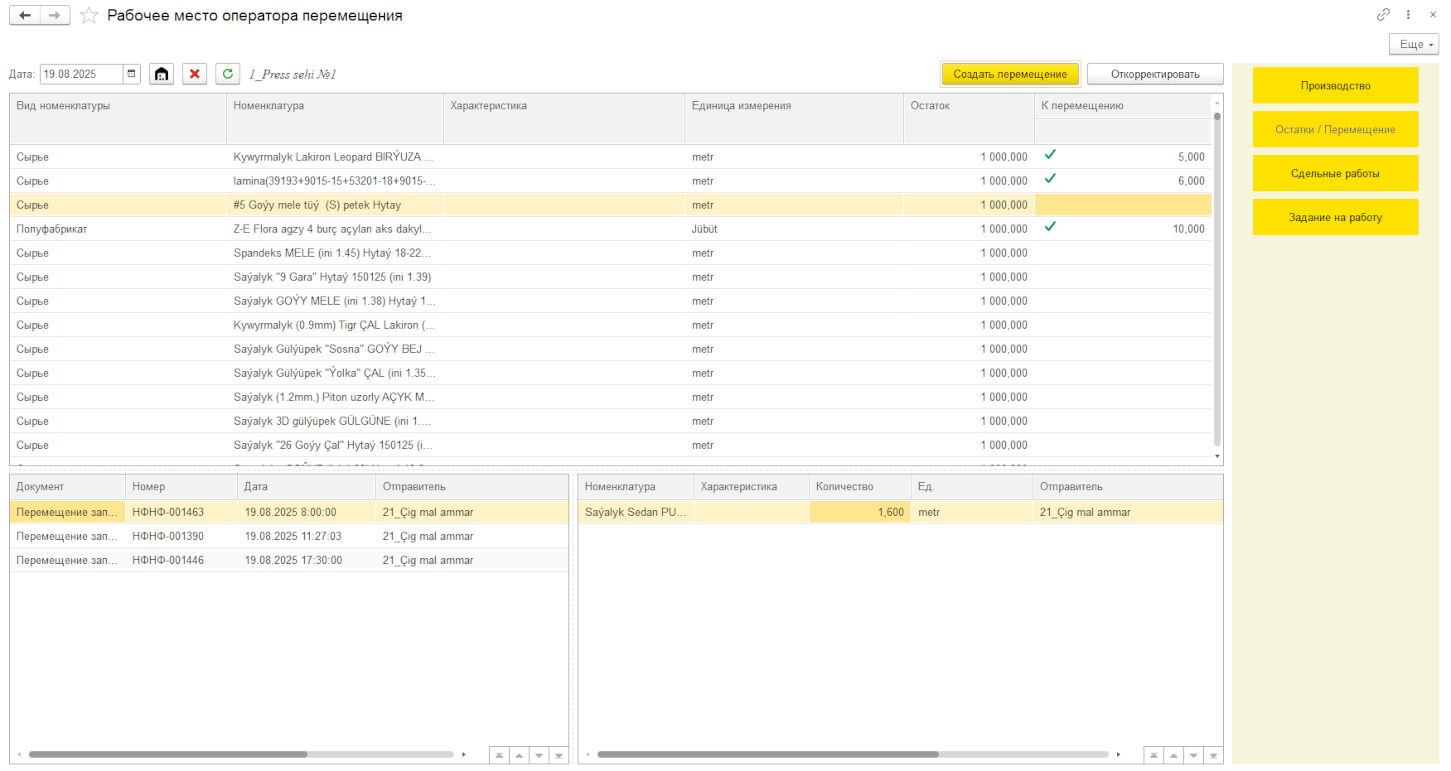Open the date picker calendar icon

click(x=132, y=74)
